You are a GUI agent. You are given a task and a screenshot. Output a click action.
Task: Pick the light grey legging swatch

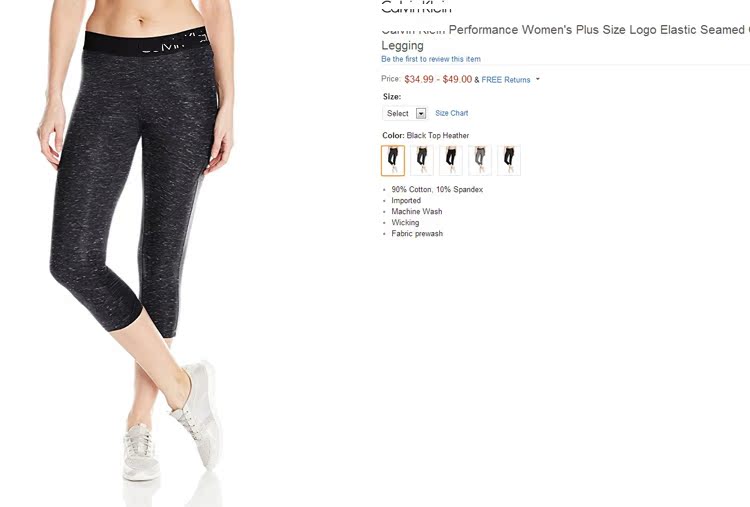(480, 160)
